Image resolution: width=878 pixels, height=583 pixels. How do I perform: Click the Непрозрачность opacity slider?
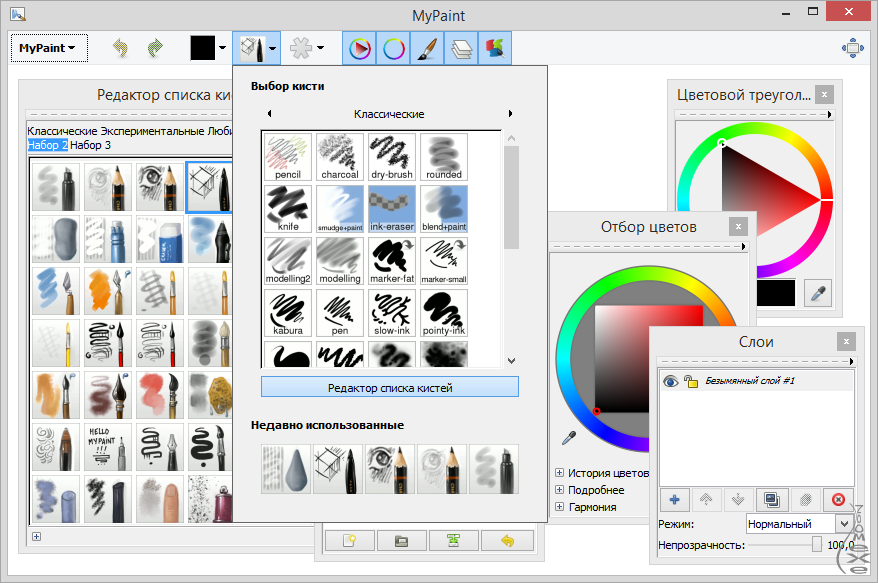(785, 544)
